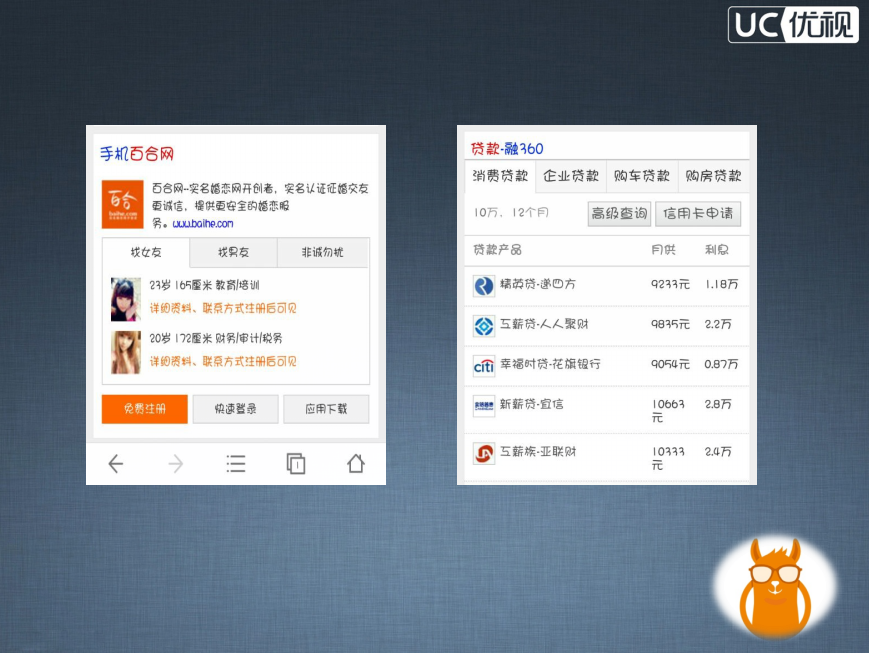
Task: Click the 利息 column header
Action: 717,250
